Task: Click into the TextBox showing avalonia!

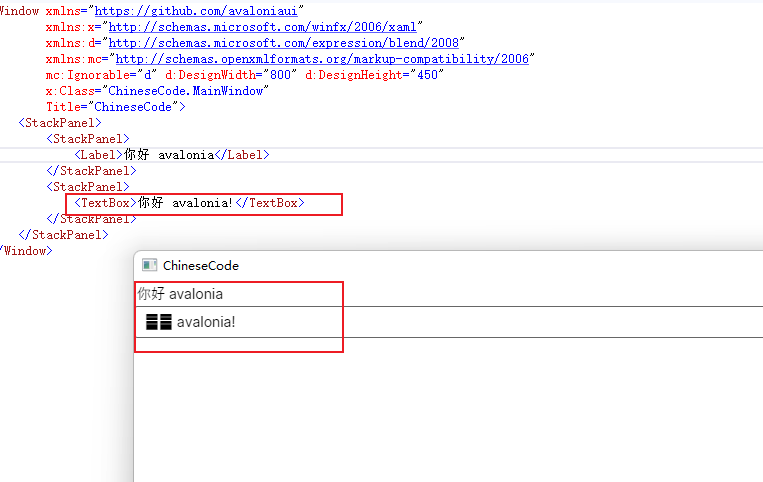Action: [450, 322]
